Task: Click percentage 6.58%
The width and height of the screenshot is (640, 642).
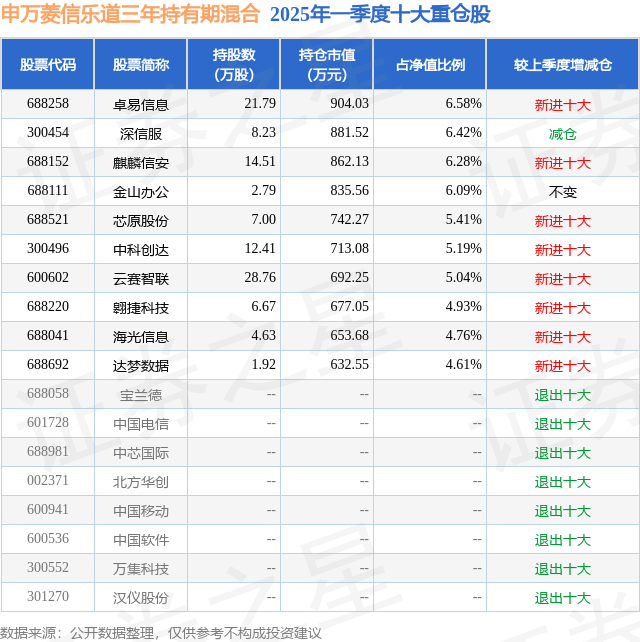Action: point(463,103)
